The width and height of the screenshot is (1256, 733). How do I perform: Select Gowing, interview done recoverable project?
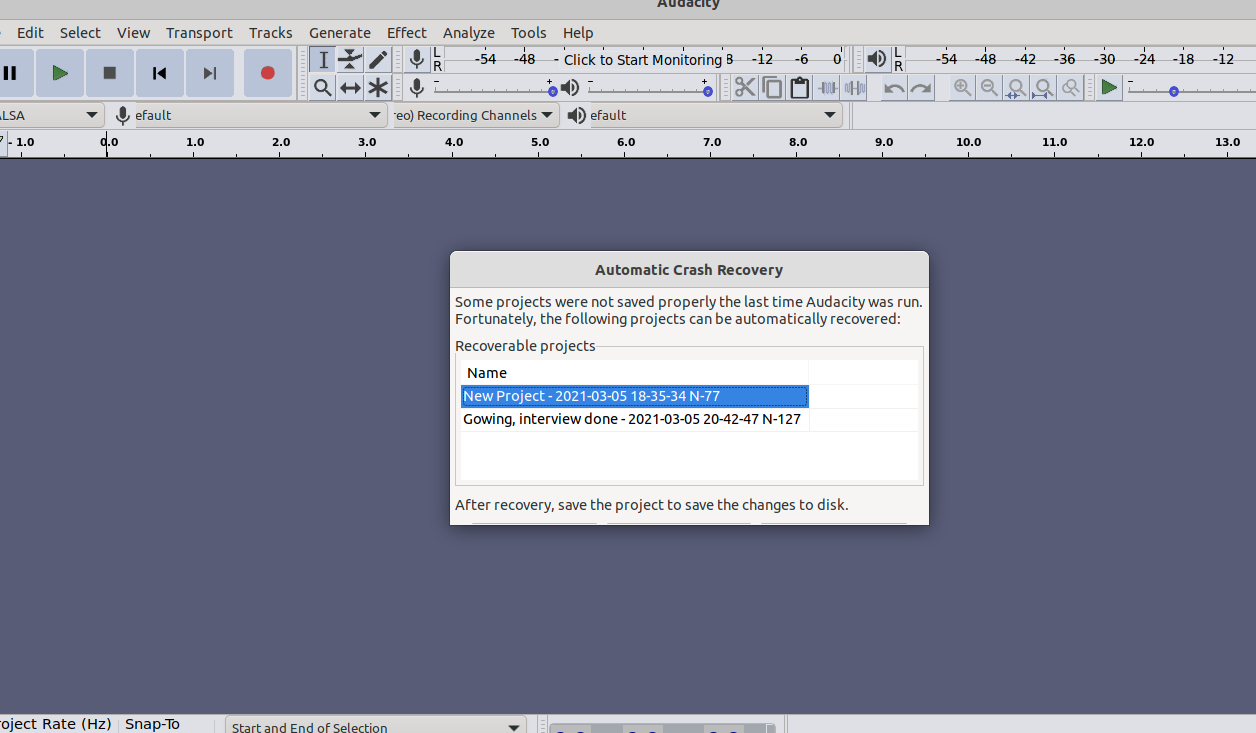(634, 420)
